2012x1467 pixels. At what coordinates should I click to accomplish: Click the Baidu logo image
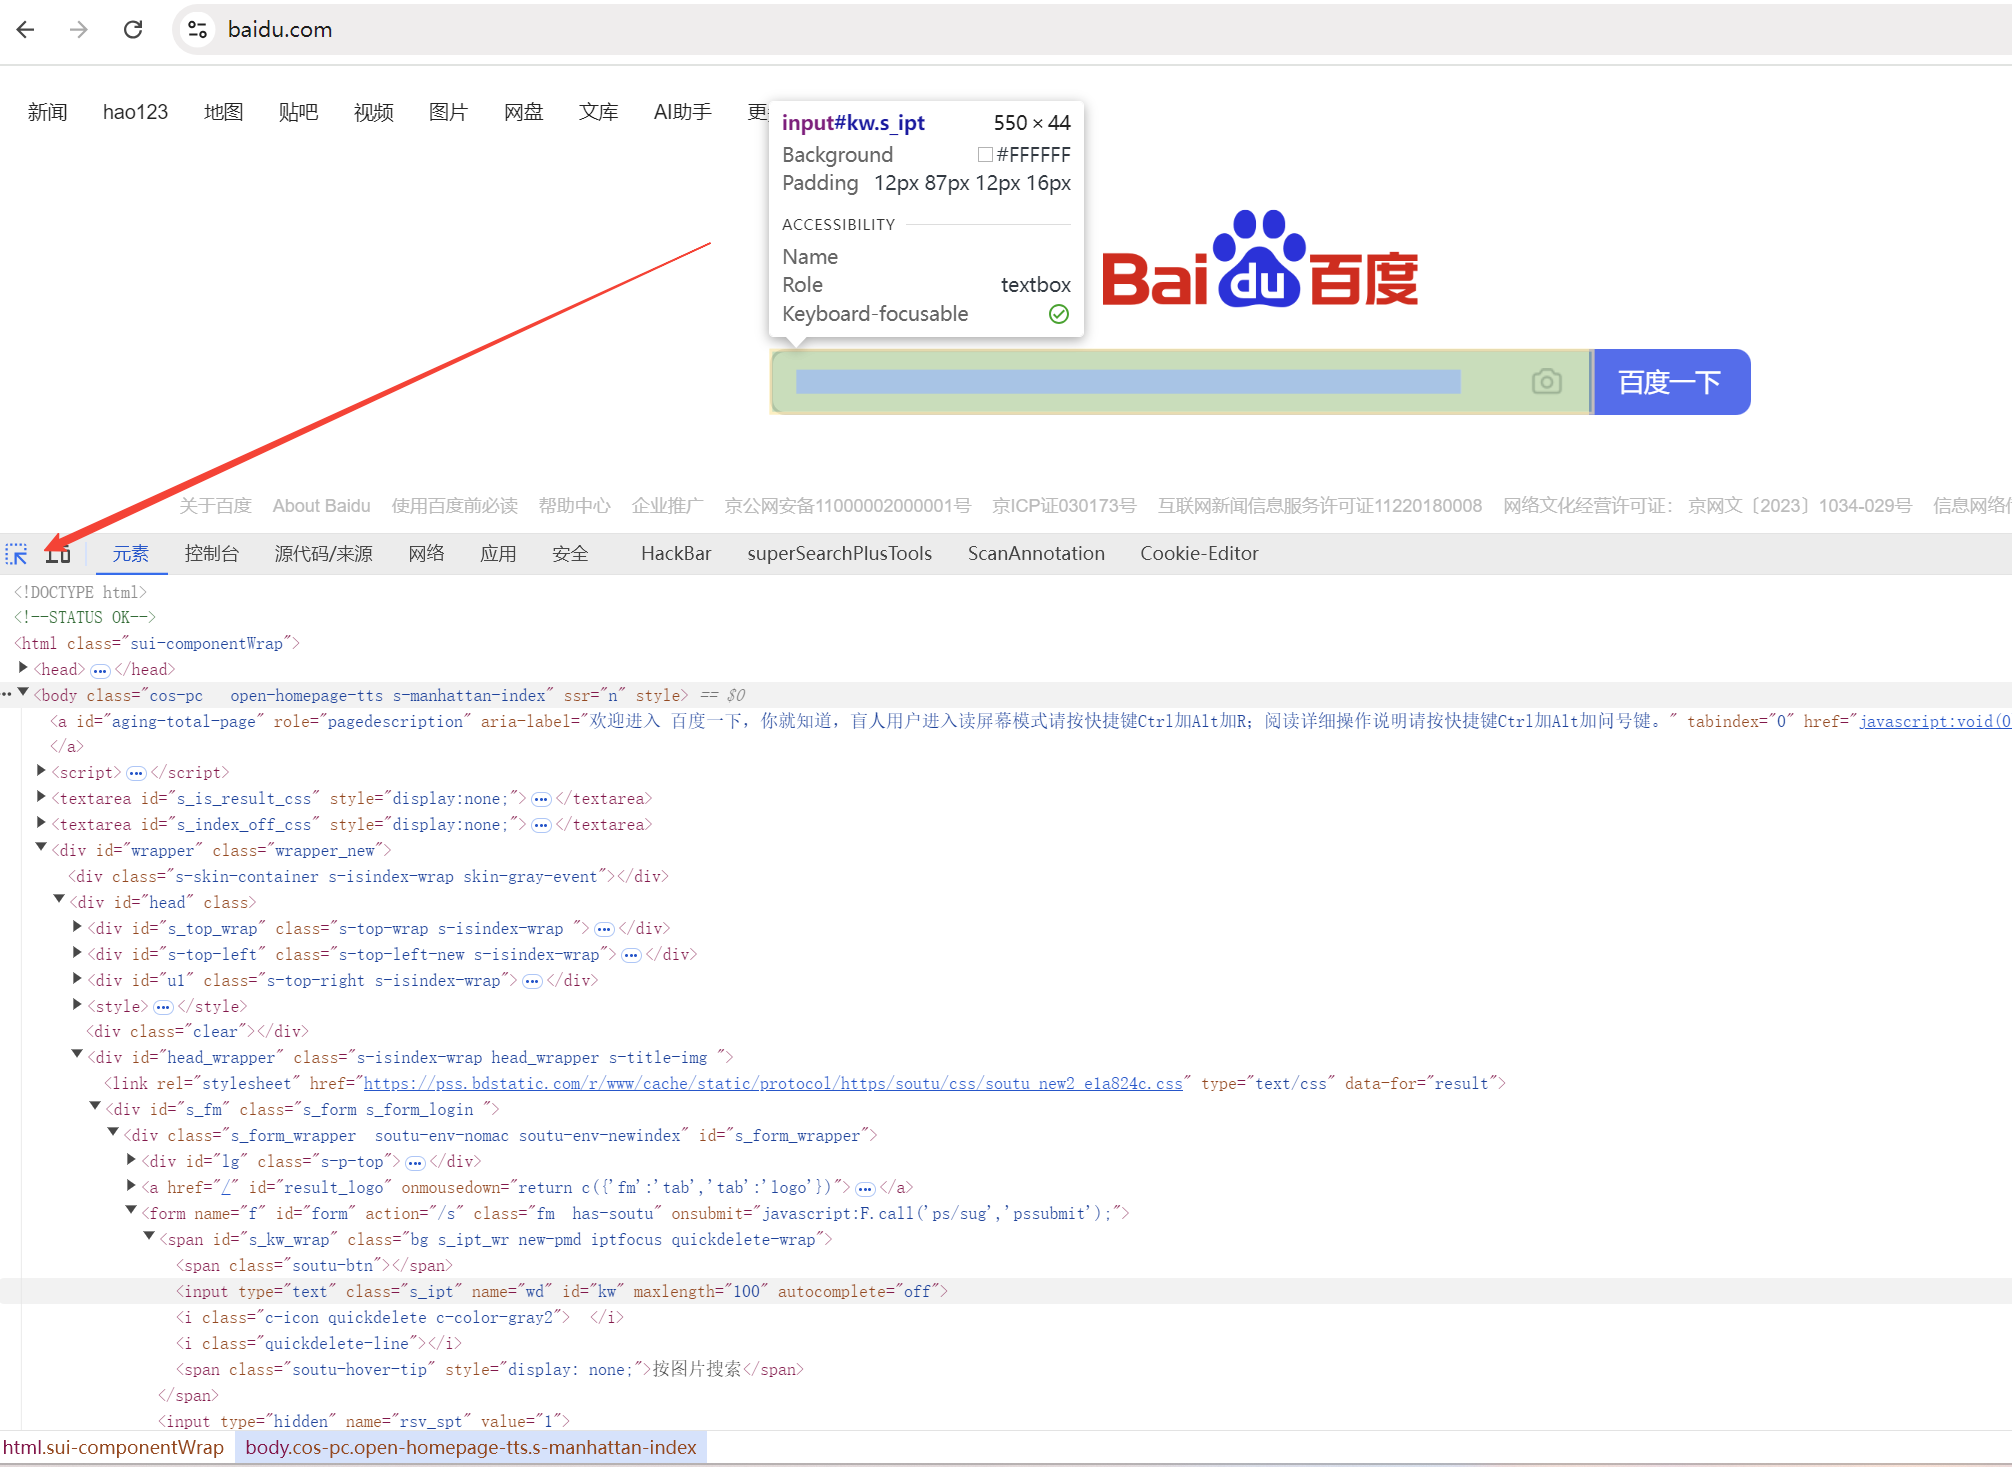(x=1260, y=262)
